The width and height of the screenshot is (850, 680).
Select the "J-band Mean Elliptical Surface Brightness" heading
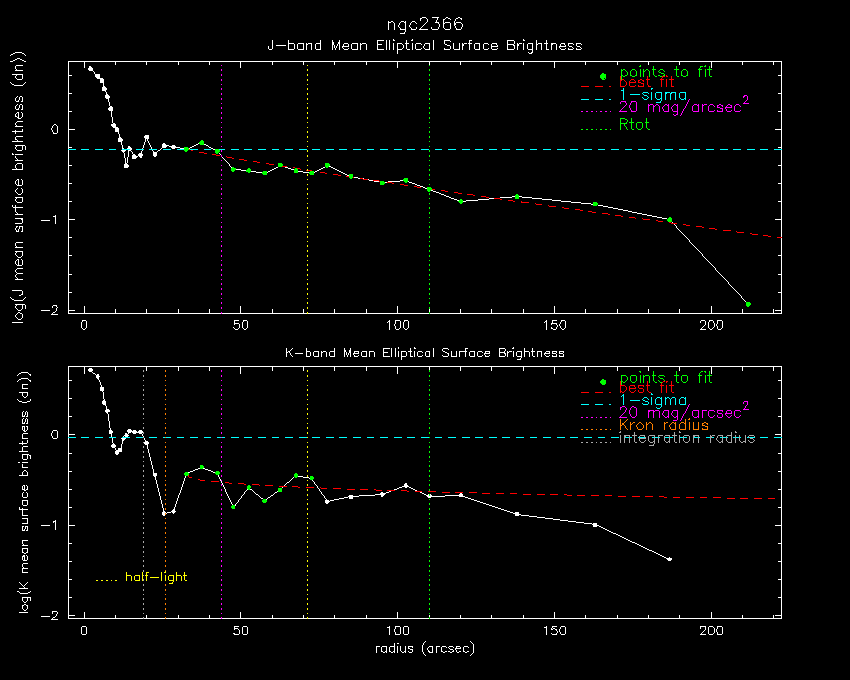(425, 46)
